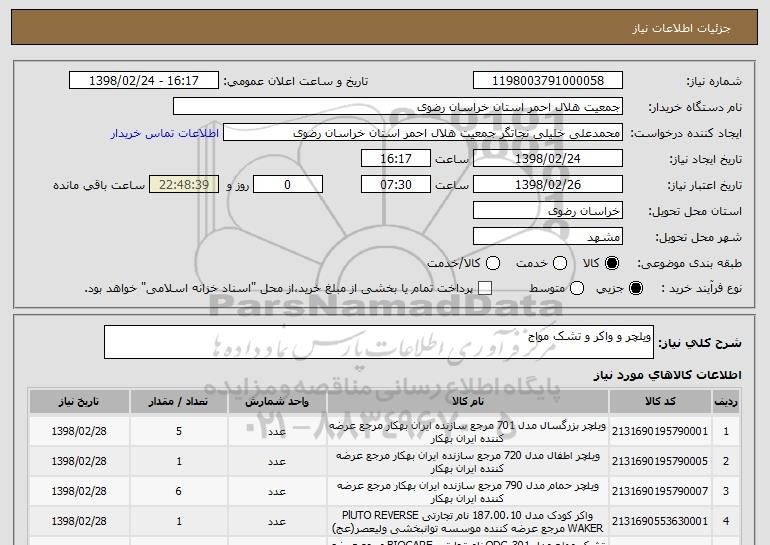Click the public announcement date-time field
Screen dimensions: 770x545
click(x=144, y=81)
